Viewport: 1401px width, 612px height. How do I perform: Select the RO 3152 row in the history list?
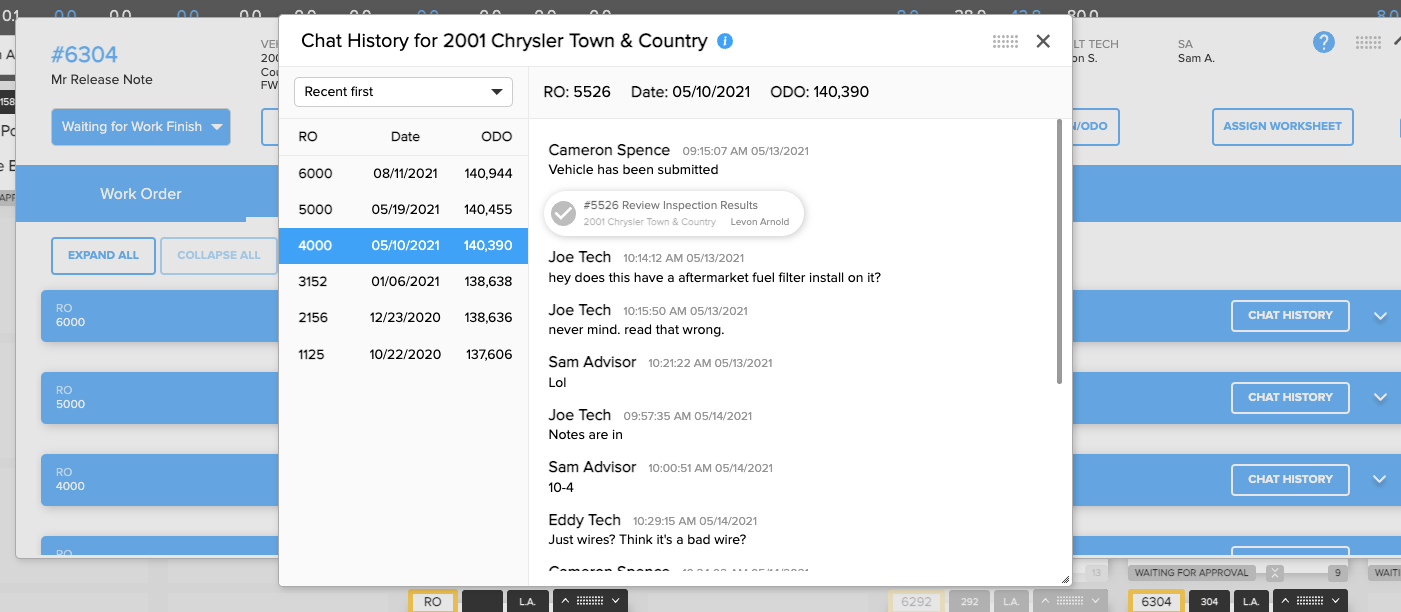404,281
